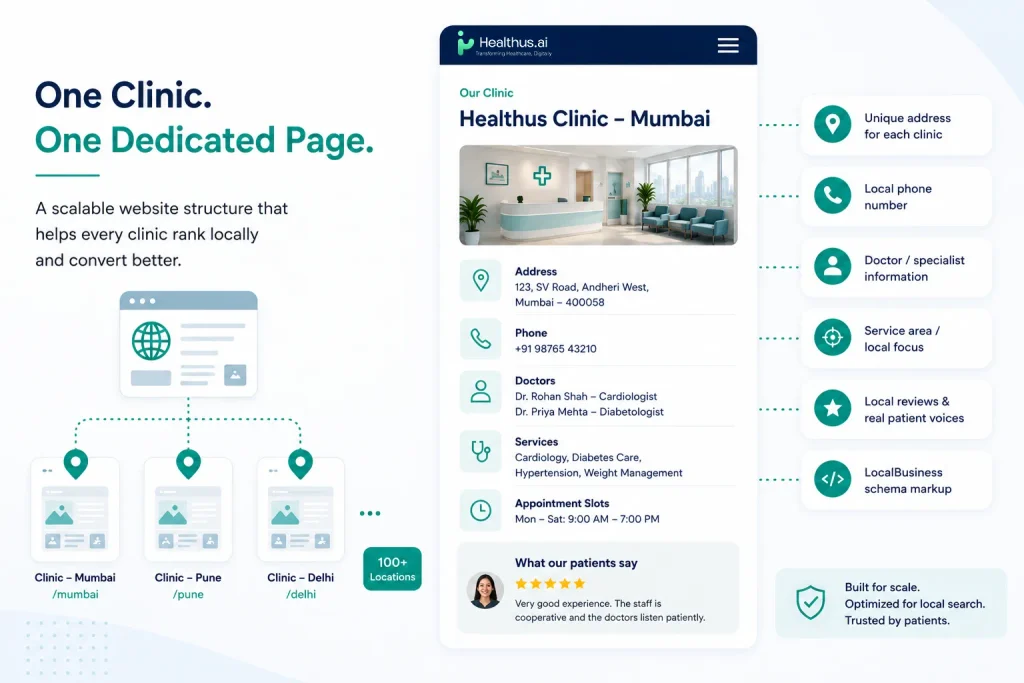Click the Service area target icon
1024x683 pixels.
click(833, 338)
